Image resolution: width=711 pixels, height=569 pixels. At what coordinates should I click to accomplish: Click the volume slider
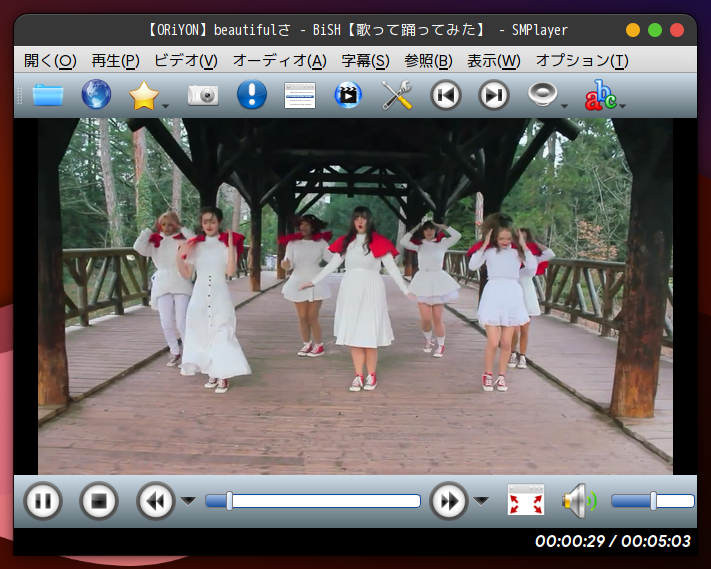coord(653,501)
